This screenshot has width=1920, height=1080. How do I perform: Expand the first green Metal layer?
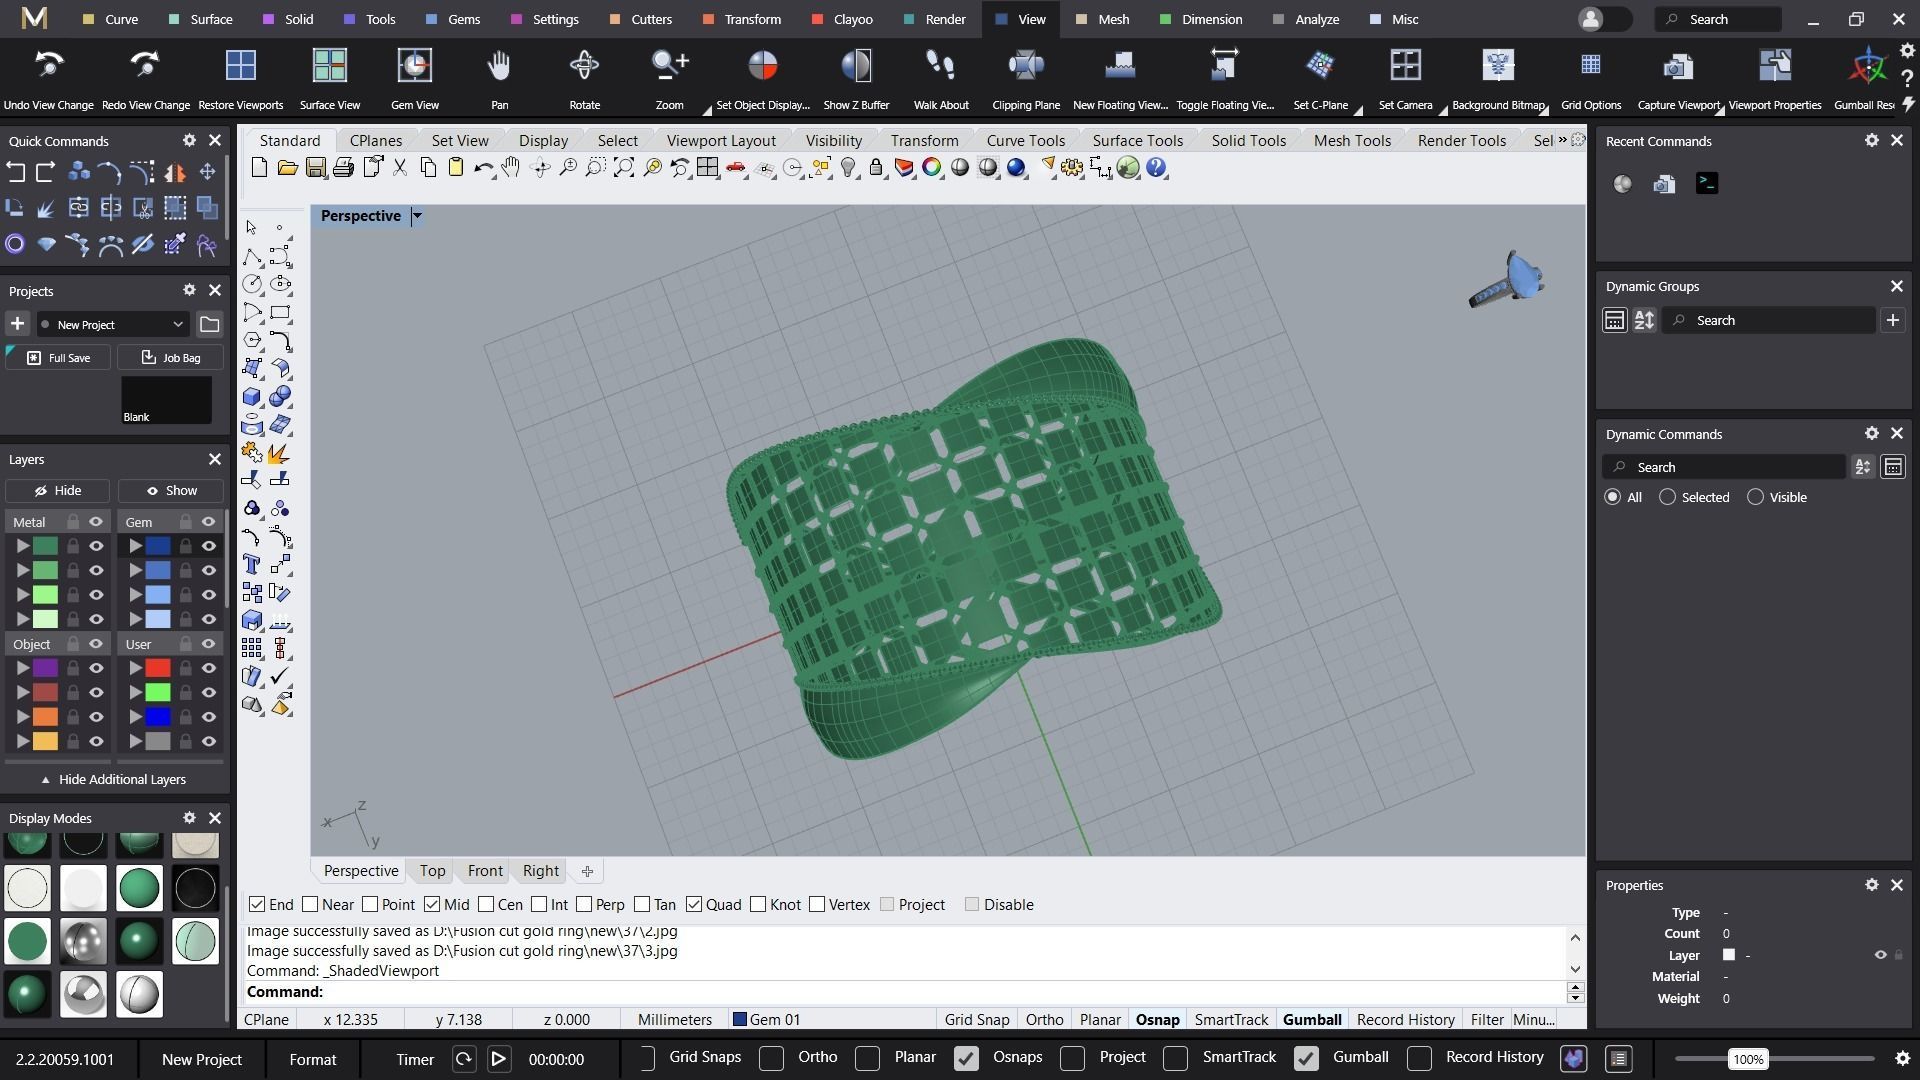[21, 546]
